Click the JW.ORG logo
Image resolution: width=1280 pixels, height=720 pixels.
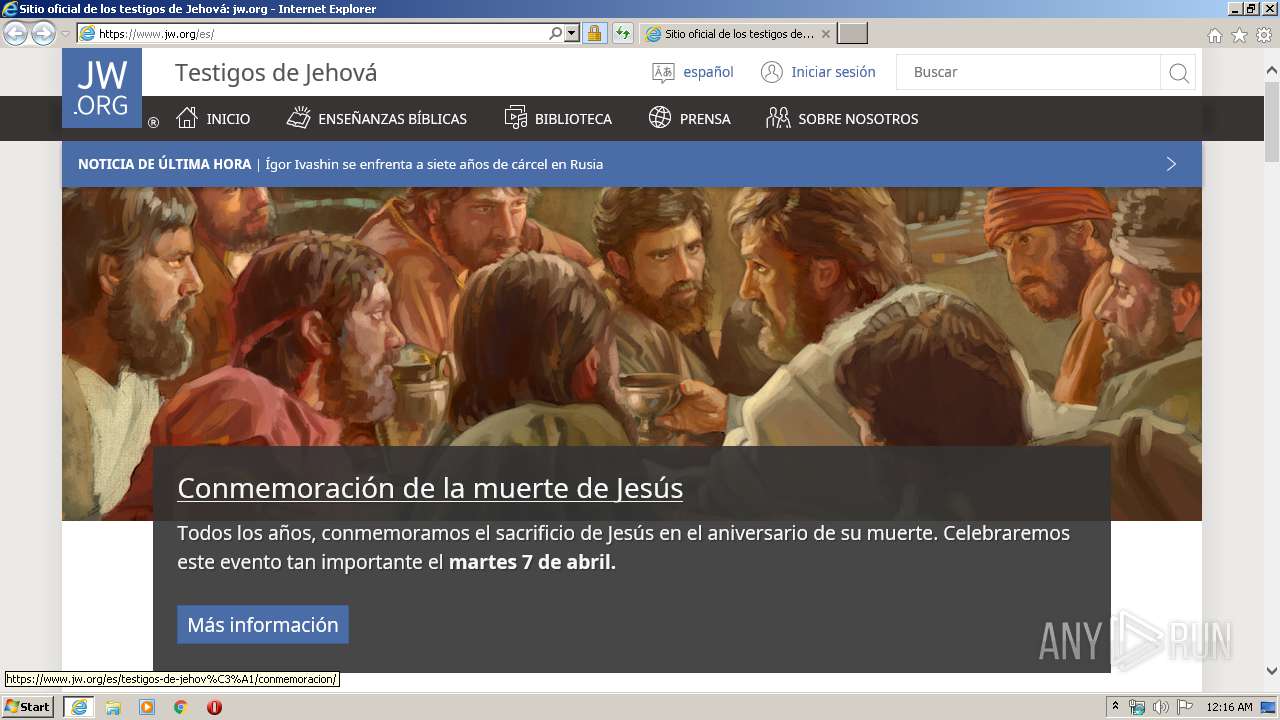(x=102, y=88)
